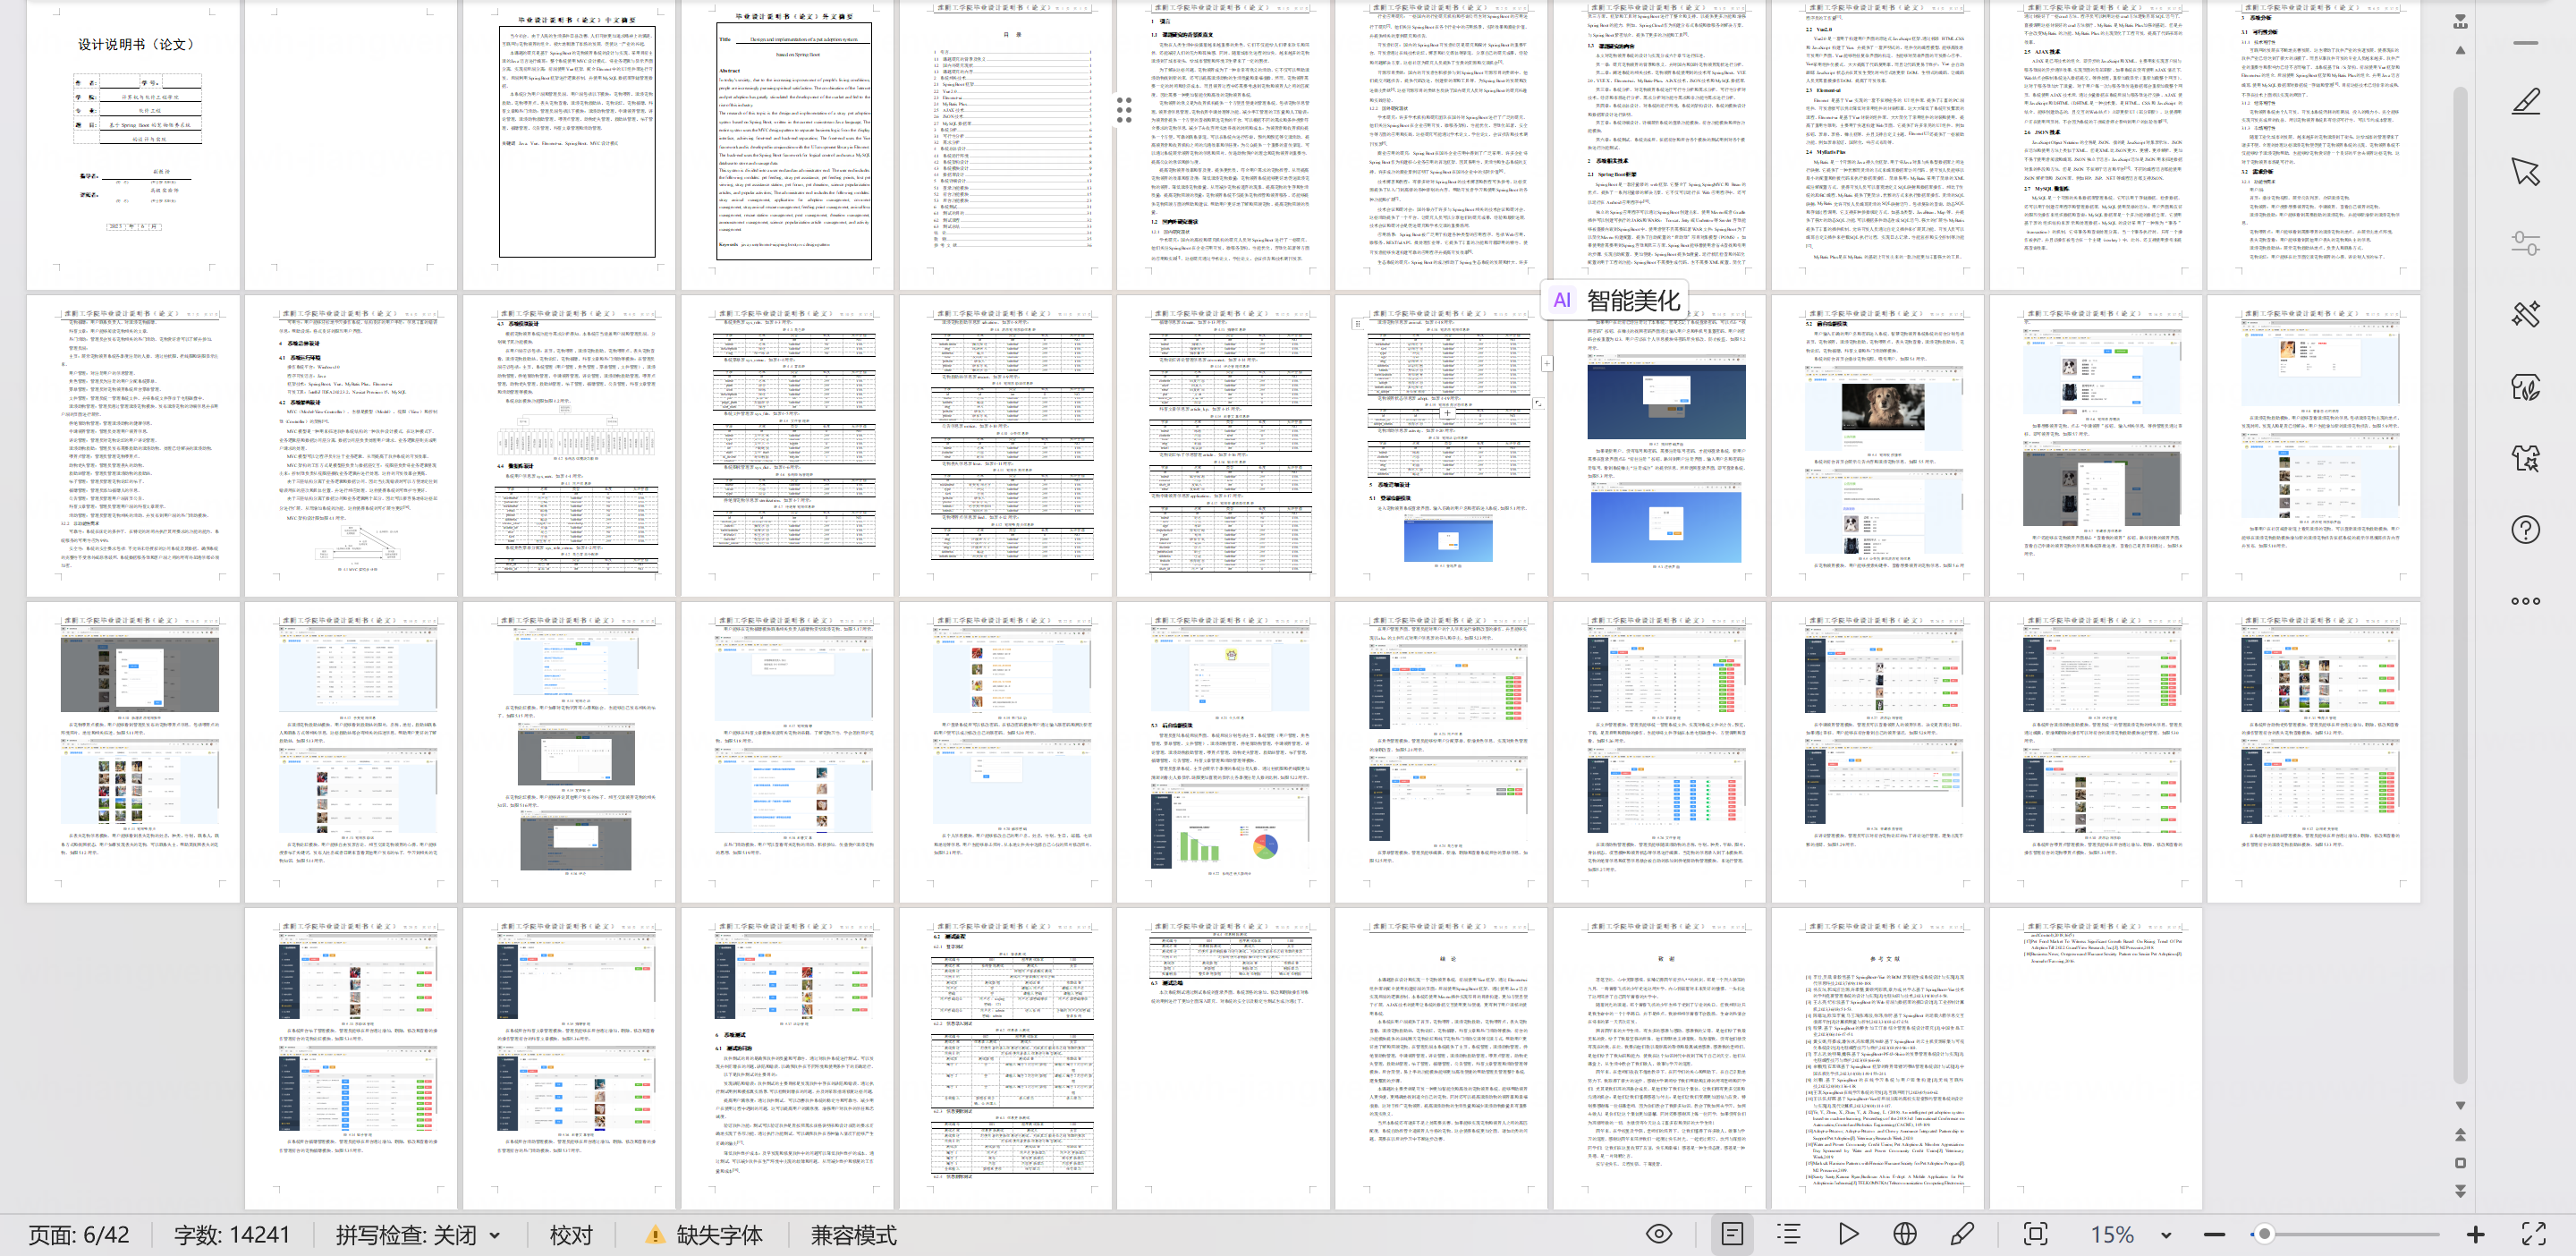Toggle eye protection mode icon
2576x1256 pixels.
point(1659,1234)
